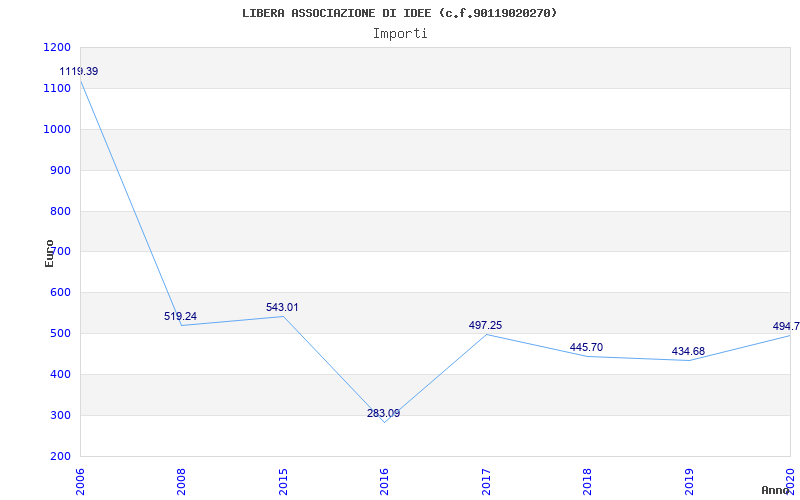Select the 445.70 data label
This screenshot has height=500, width=800.
[x=586, y=347]
